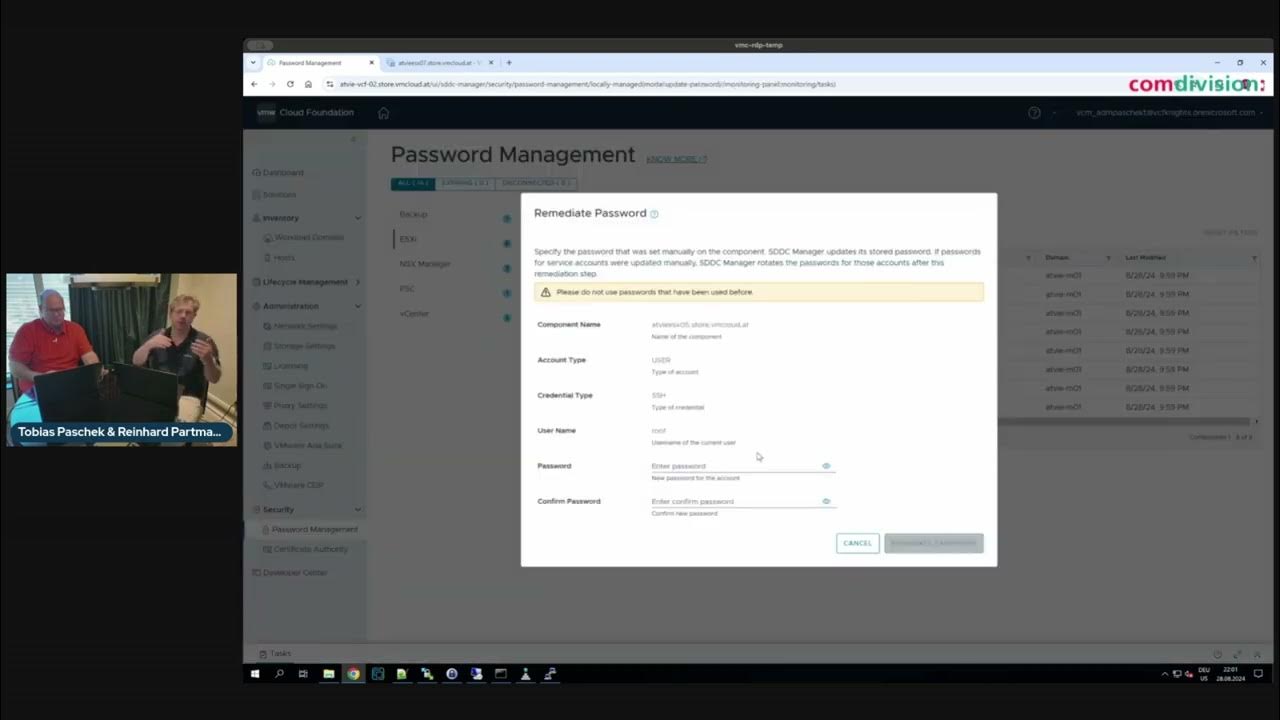
Task: Close the Password Management browser tab
Action: coord(372,63)
